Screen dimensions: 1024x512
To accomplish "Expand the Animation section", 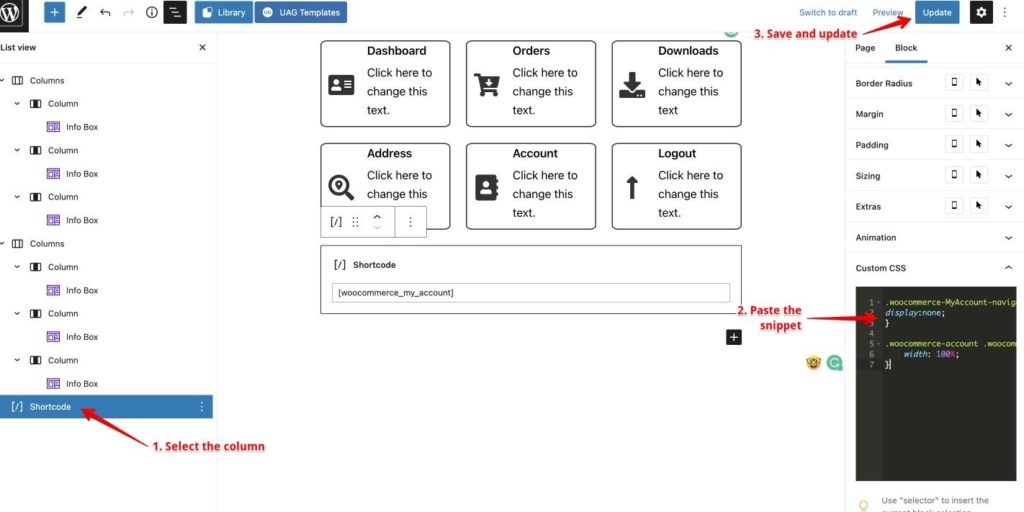I will [x=1008, y=238].
